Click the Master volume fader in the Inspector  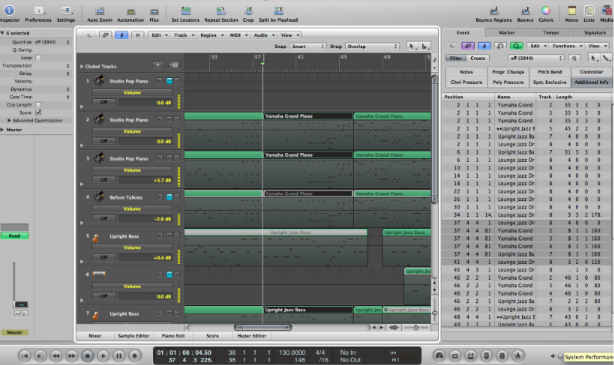[21, 304]
